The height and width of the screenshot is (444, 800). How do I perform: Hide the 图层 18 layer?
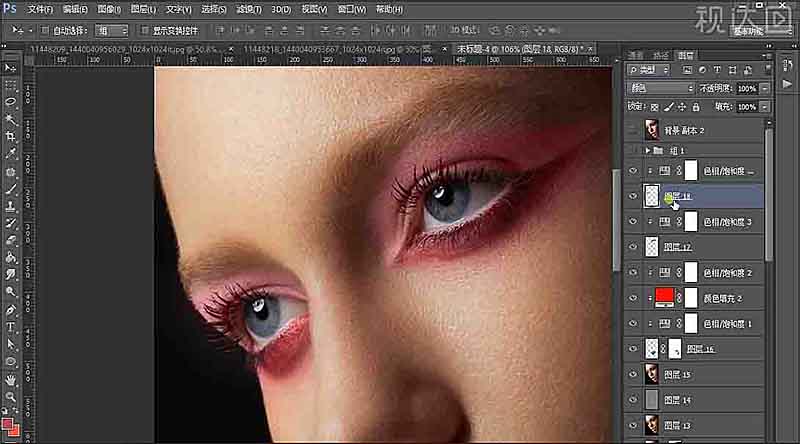coord(633,196)
